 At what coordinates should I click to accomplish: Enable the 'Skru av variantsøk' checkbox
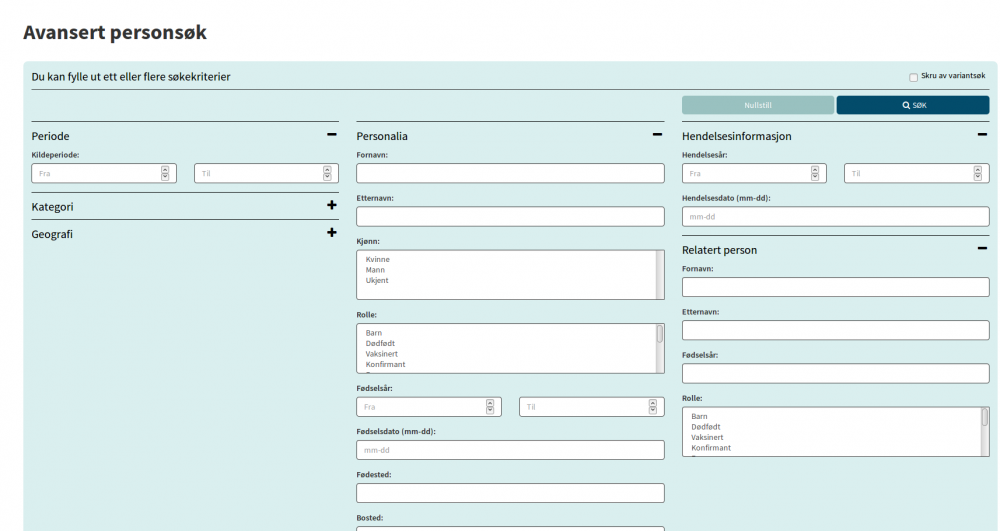[913, 77]
